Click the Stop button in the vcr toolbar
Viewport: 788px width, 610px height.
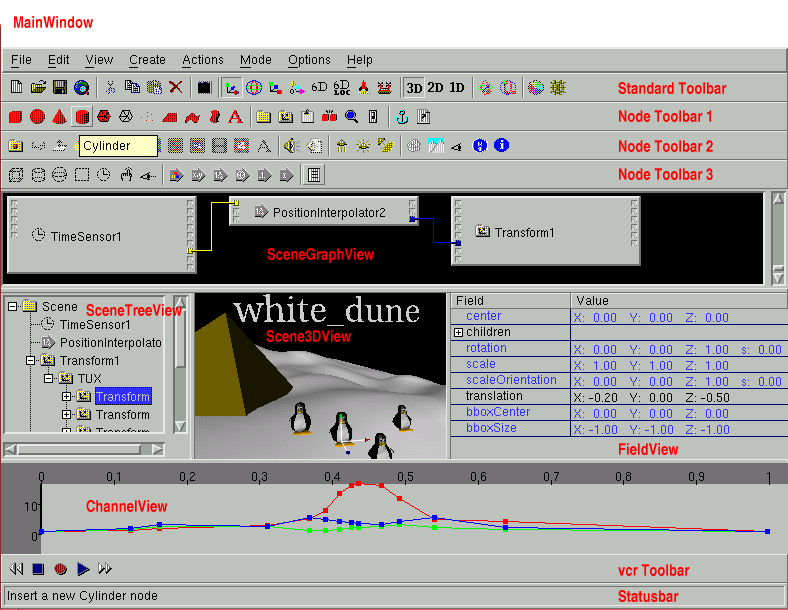(38, 569)
